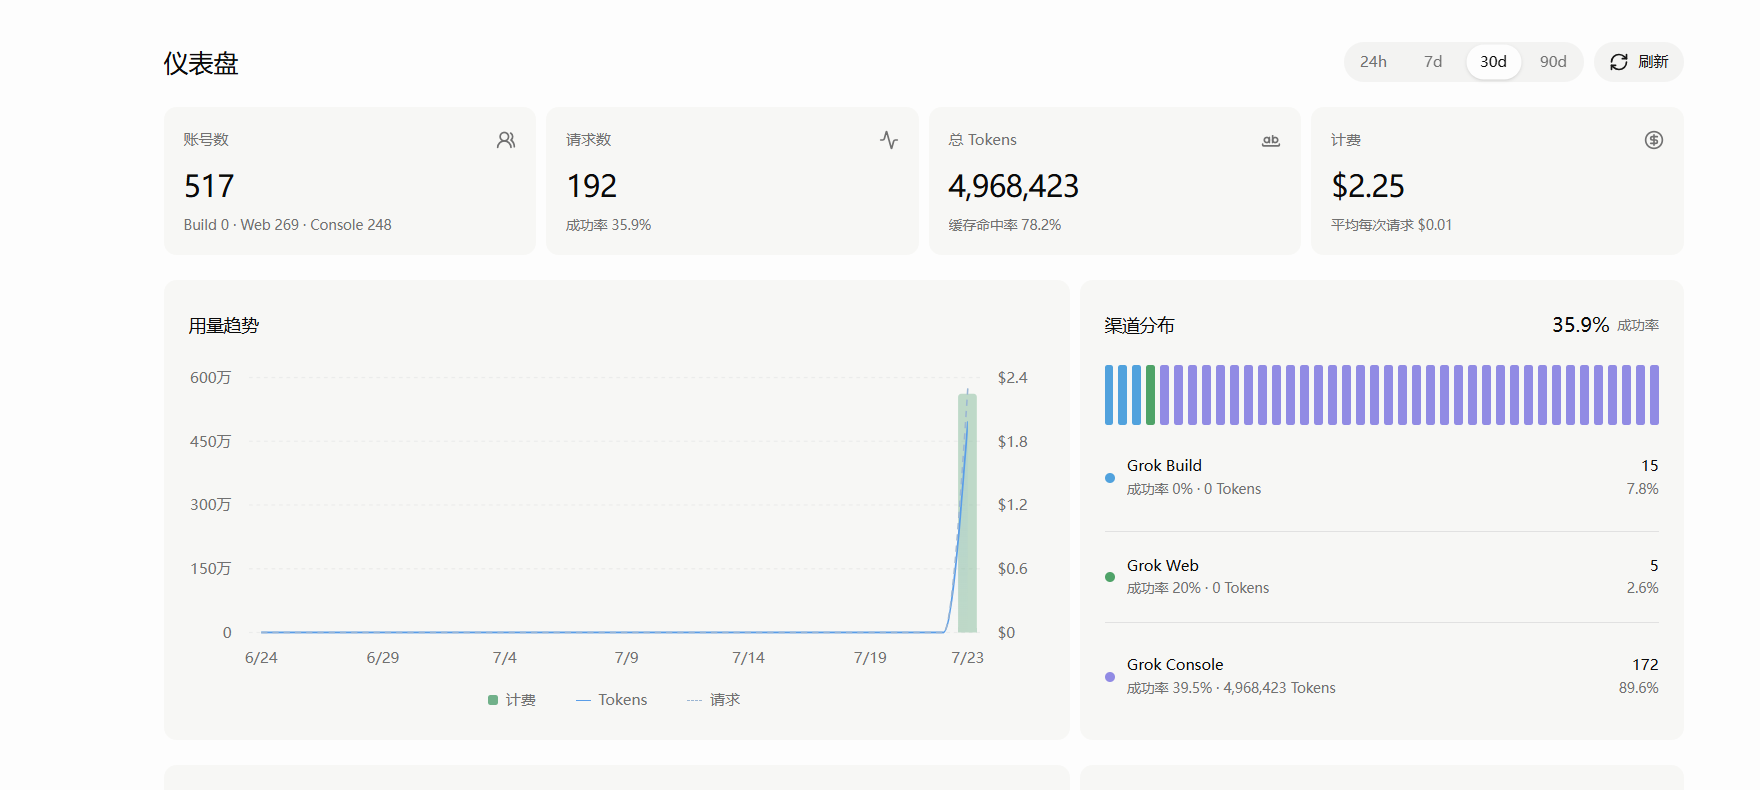Click the 7/23 spike in usage chart
Screen dimensions: 1760x790
click(967, 512)
